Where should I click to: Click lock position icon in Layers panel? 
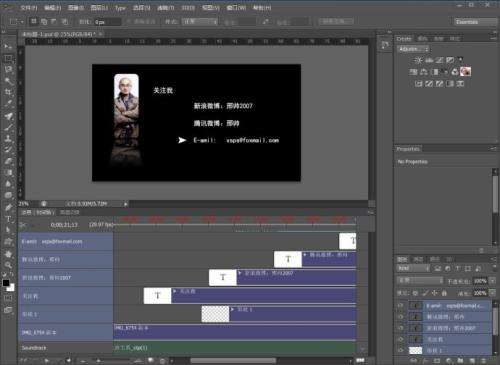(434, 293)
